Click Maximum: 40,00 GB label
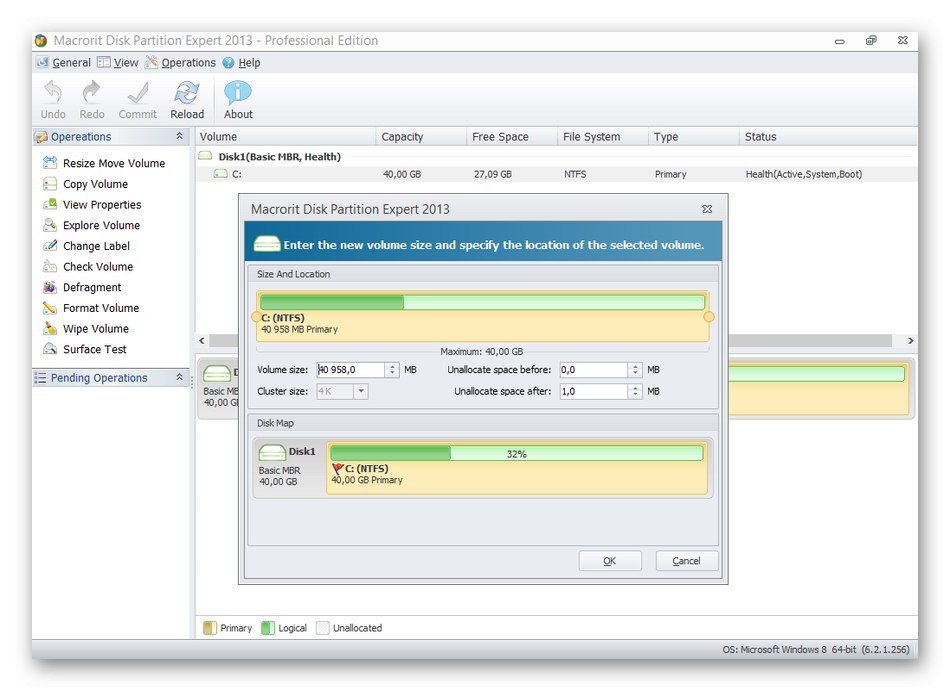This screenshot has height=691, width=950. 482,351
